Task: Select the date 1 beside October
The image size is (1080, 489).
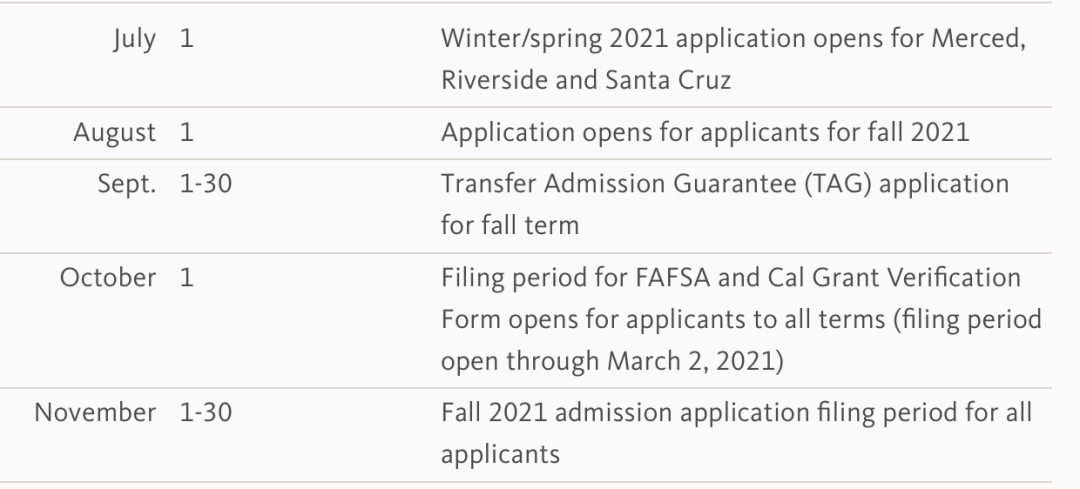Action: click(186, 277)
